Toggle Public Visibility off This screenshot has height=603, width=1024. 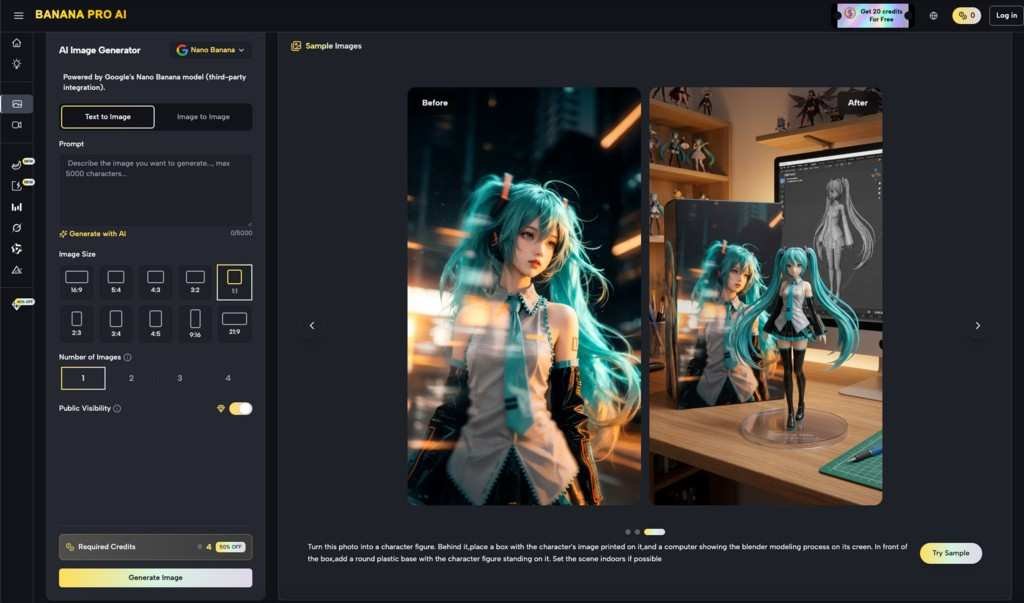[238, 408]
